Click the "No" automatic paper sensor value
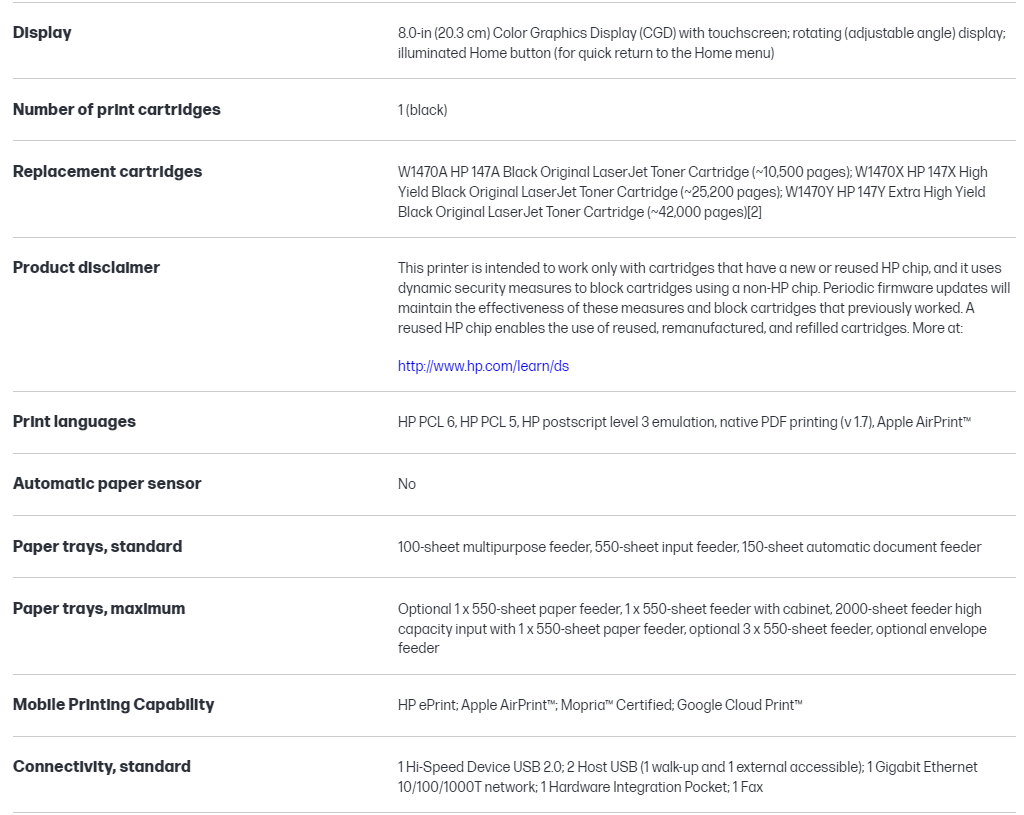Viewport: 1024px width, 815px height. coord(407,484)
